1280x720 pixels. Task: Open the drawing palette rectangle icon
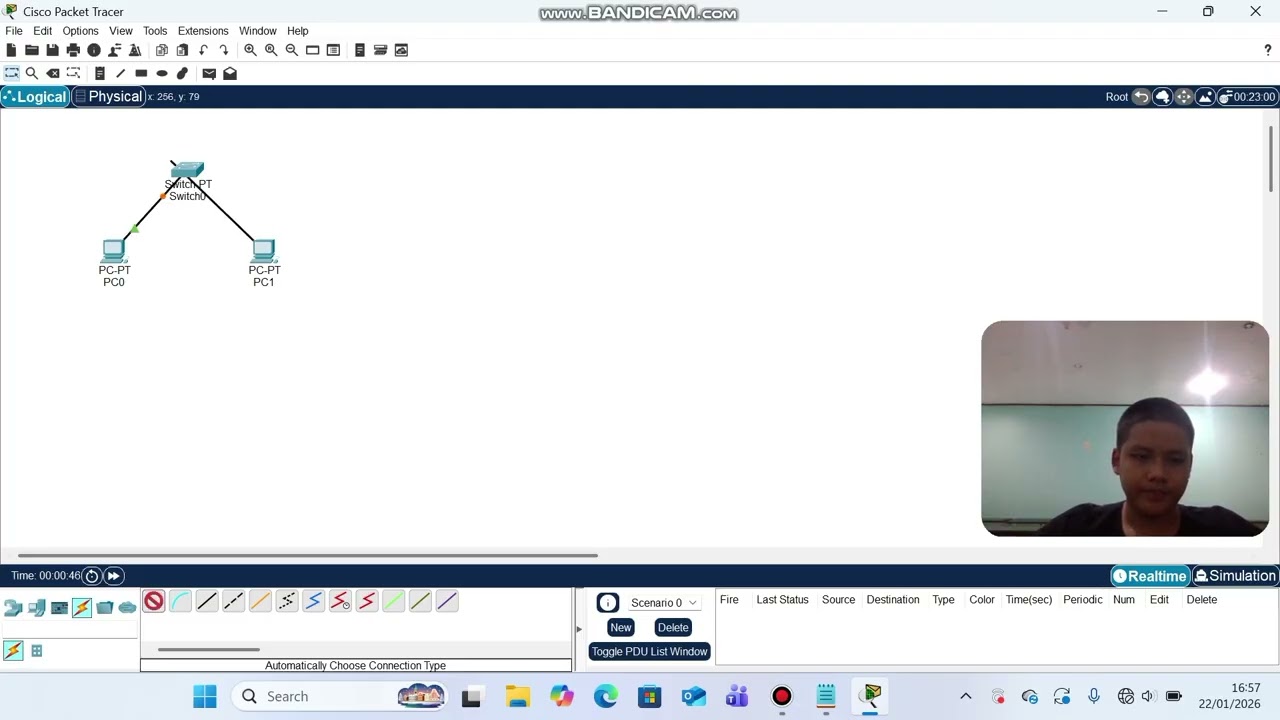coord(313,50)
